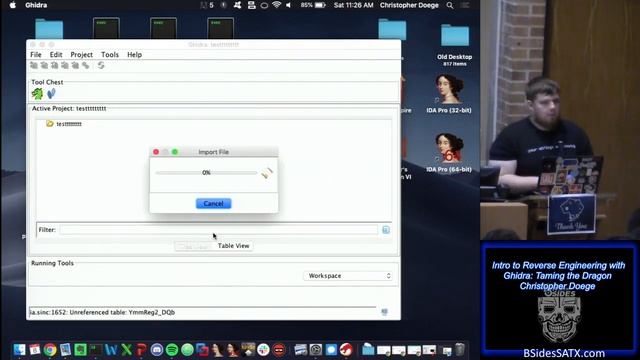Open Slack from the Dock
This screenshot has height=360, width=640.
coord(263,350)
